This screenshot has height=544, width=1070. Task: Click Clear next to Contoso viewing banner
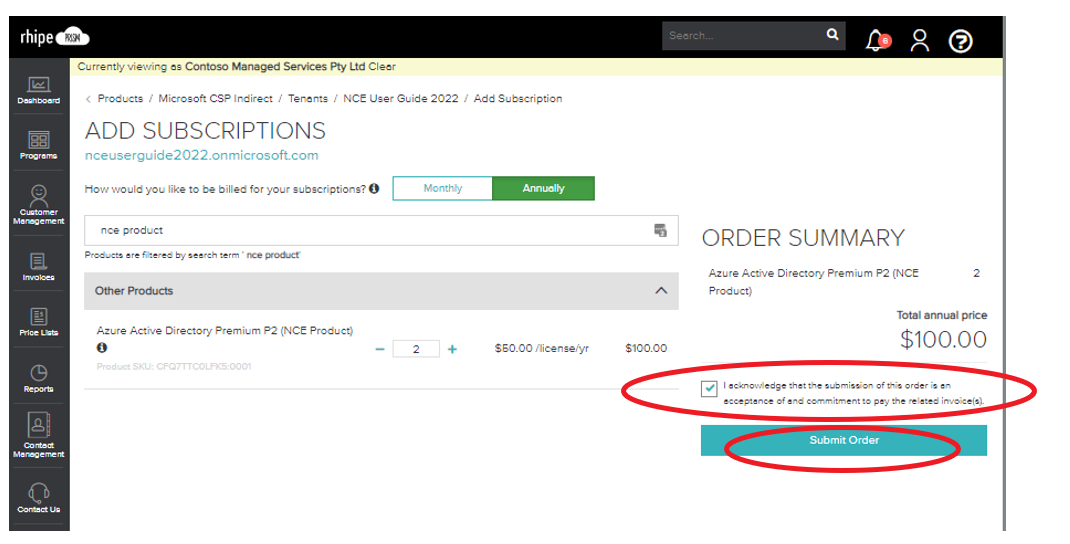point(382,66)
